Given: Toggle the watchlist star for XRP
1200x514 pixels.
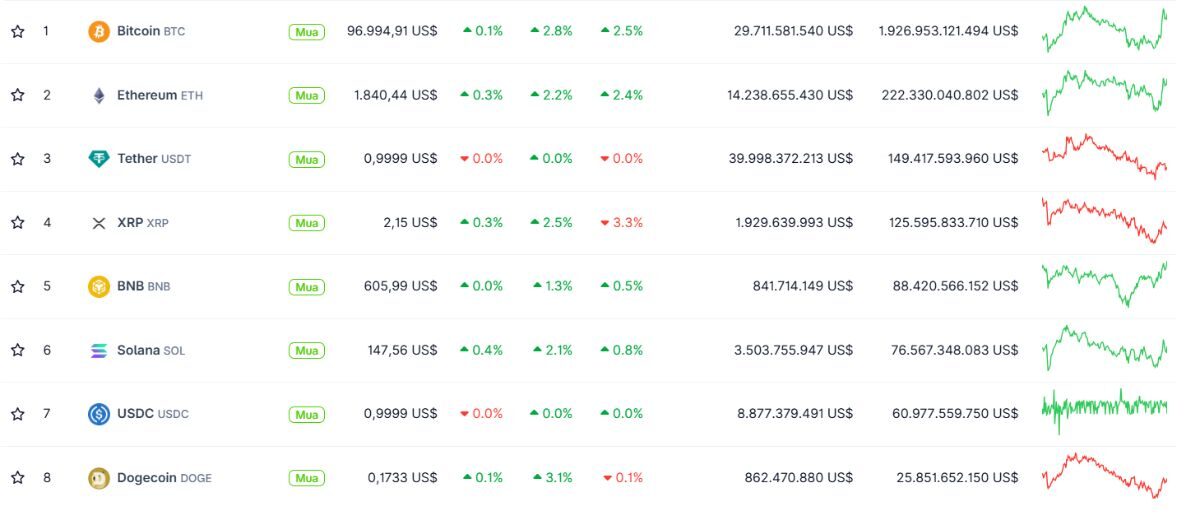Looking at the screenshot, I should (17, 222).
